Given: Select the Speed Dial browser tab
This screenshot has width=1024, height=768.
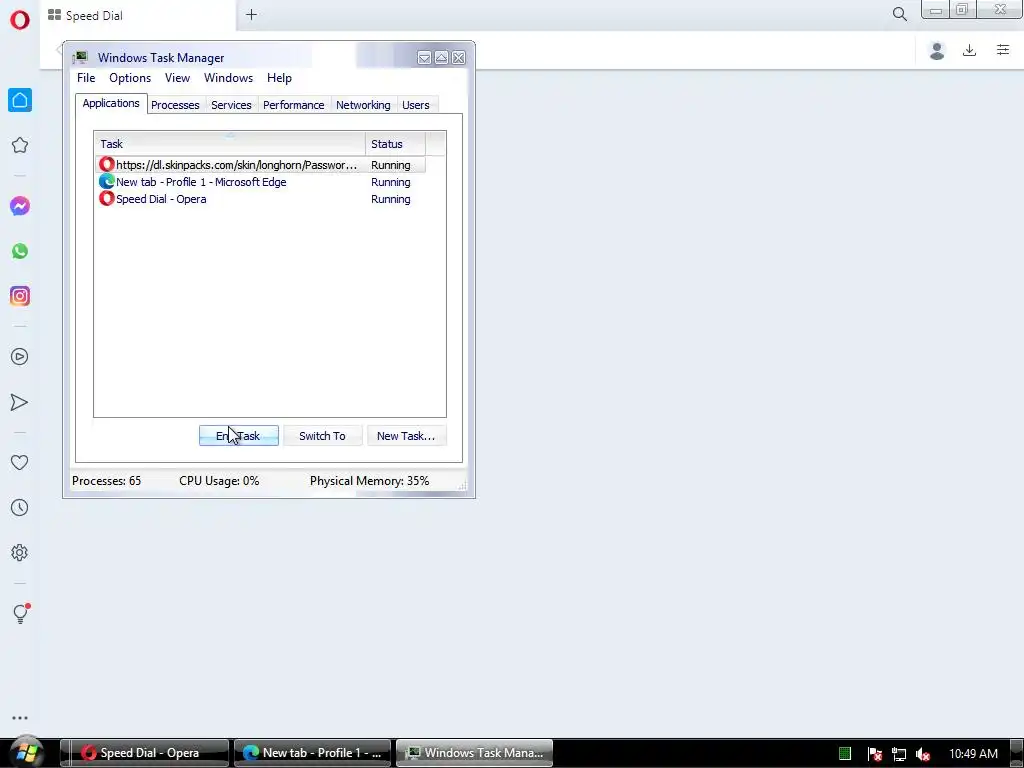Looking at the screenshot, I should coord(138,16).
